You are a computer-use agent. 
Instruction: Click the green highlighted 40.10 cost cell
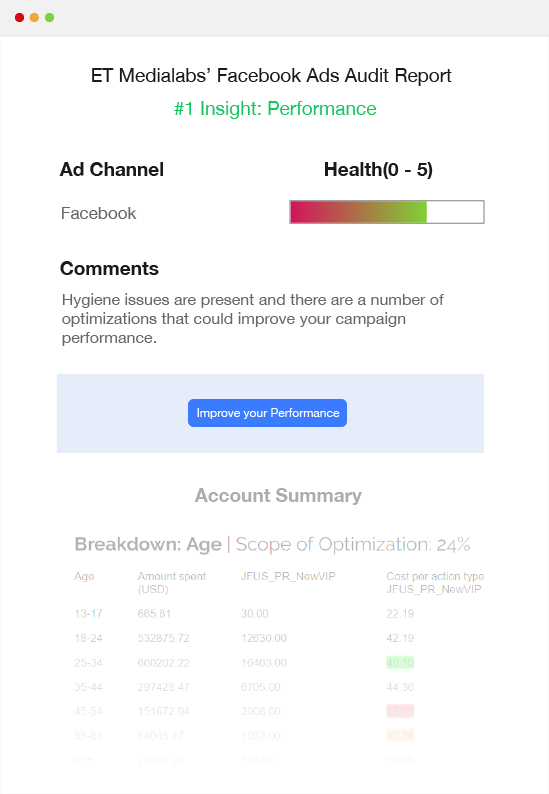click(x=400, y=663)
